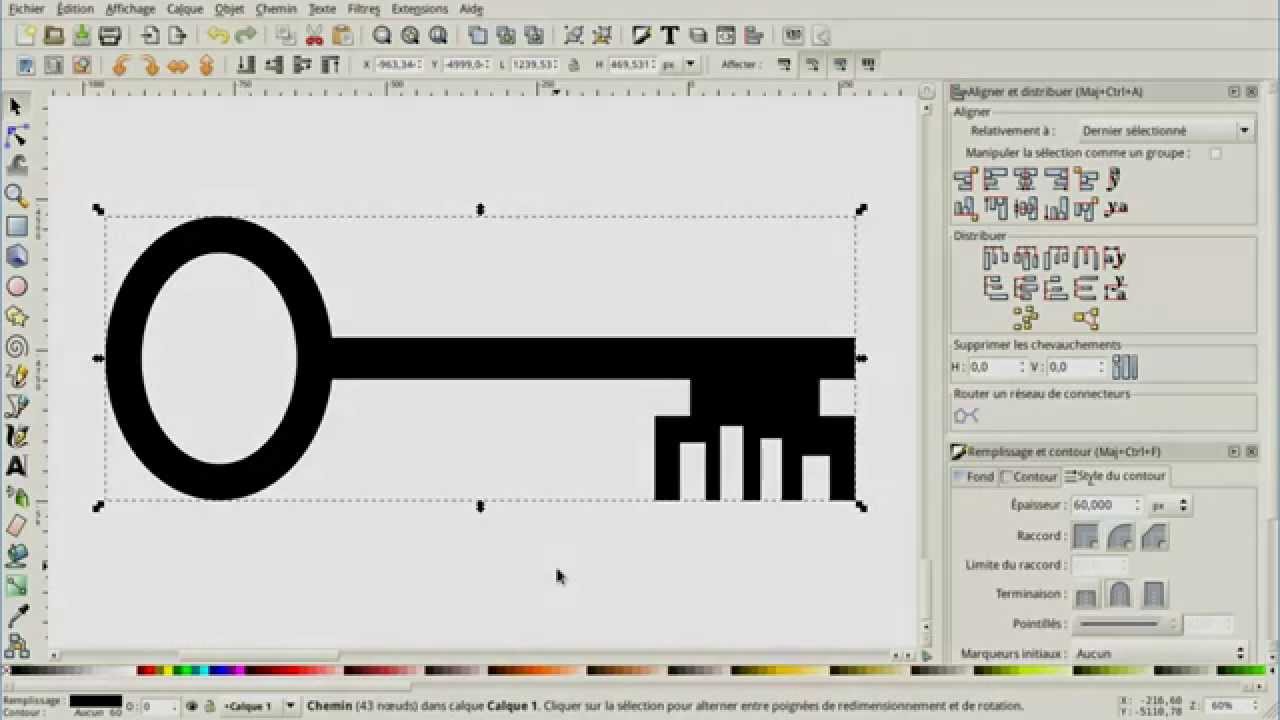Click the Save document icon

(x=82, y=35)
